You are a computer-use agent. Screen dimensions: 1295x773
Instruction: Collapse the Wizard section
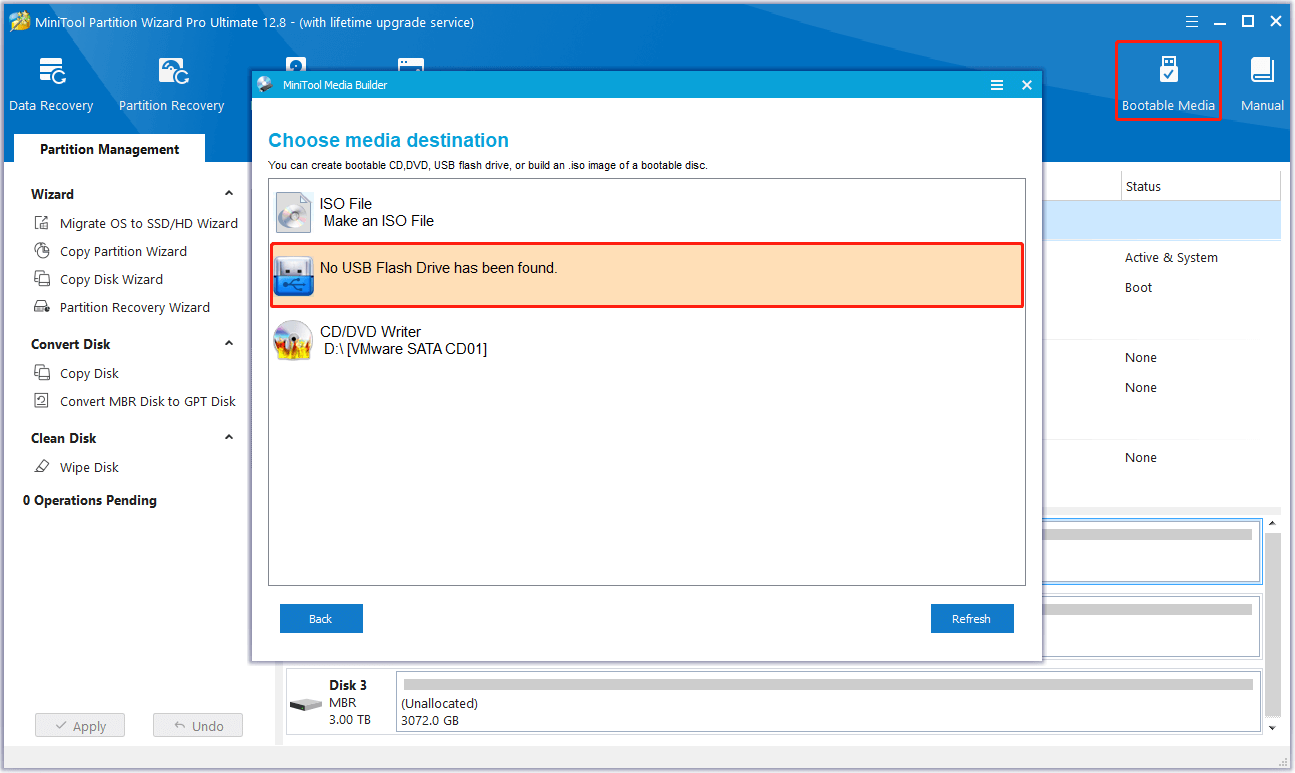228,194
